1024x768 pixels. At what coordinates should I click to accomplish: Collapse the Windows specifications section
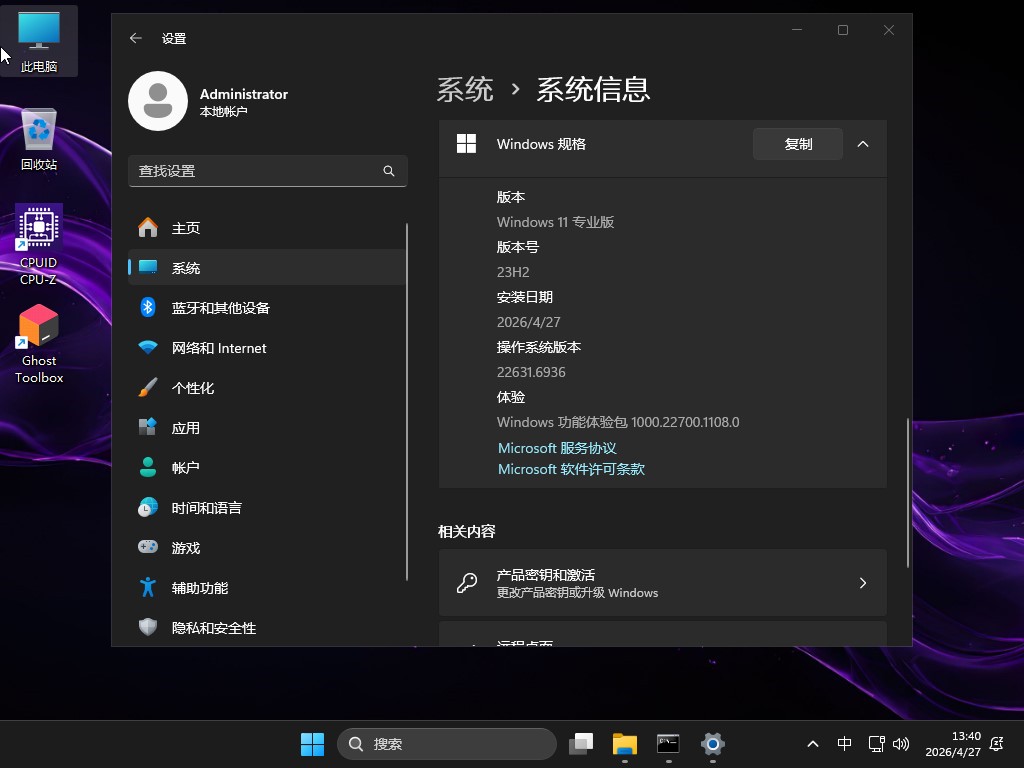click(863, 144)
